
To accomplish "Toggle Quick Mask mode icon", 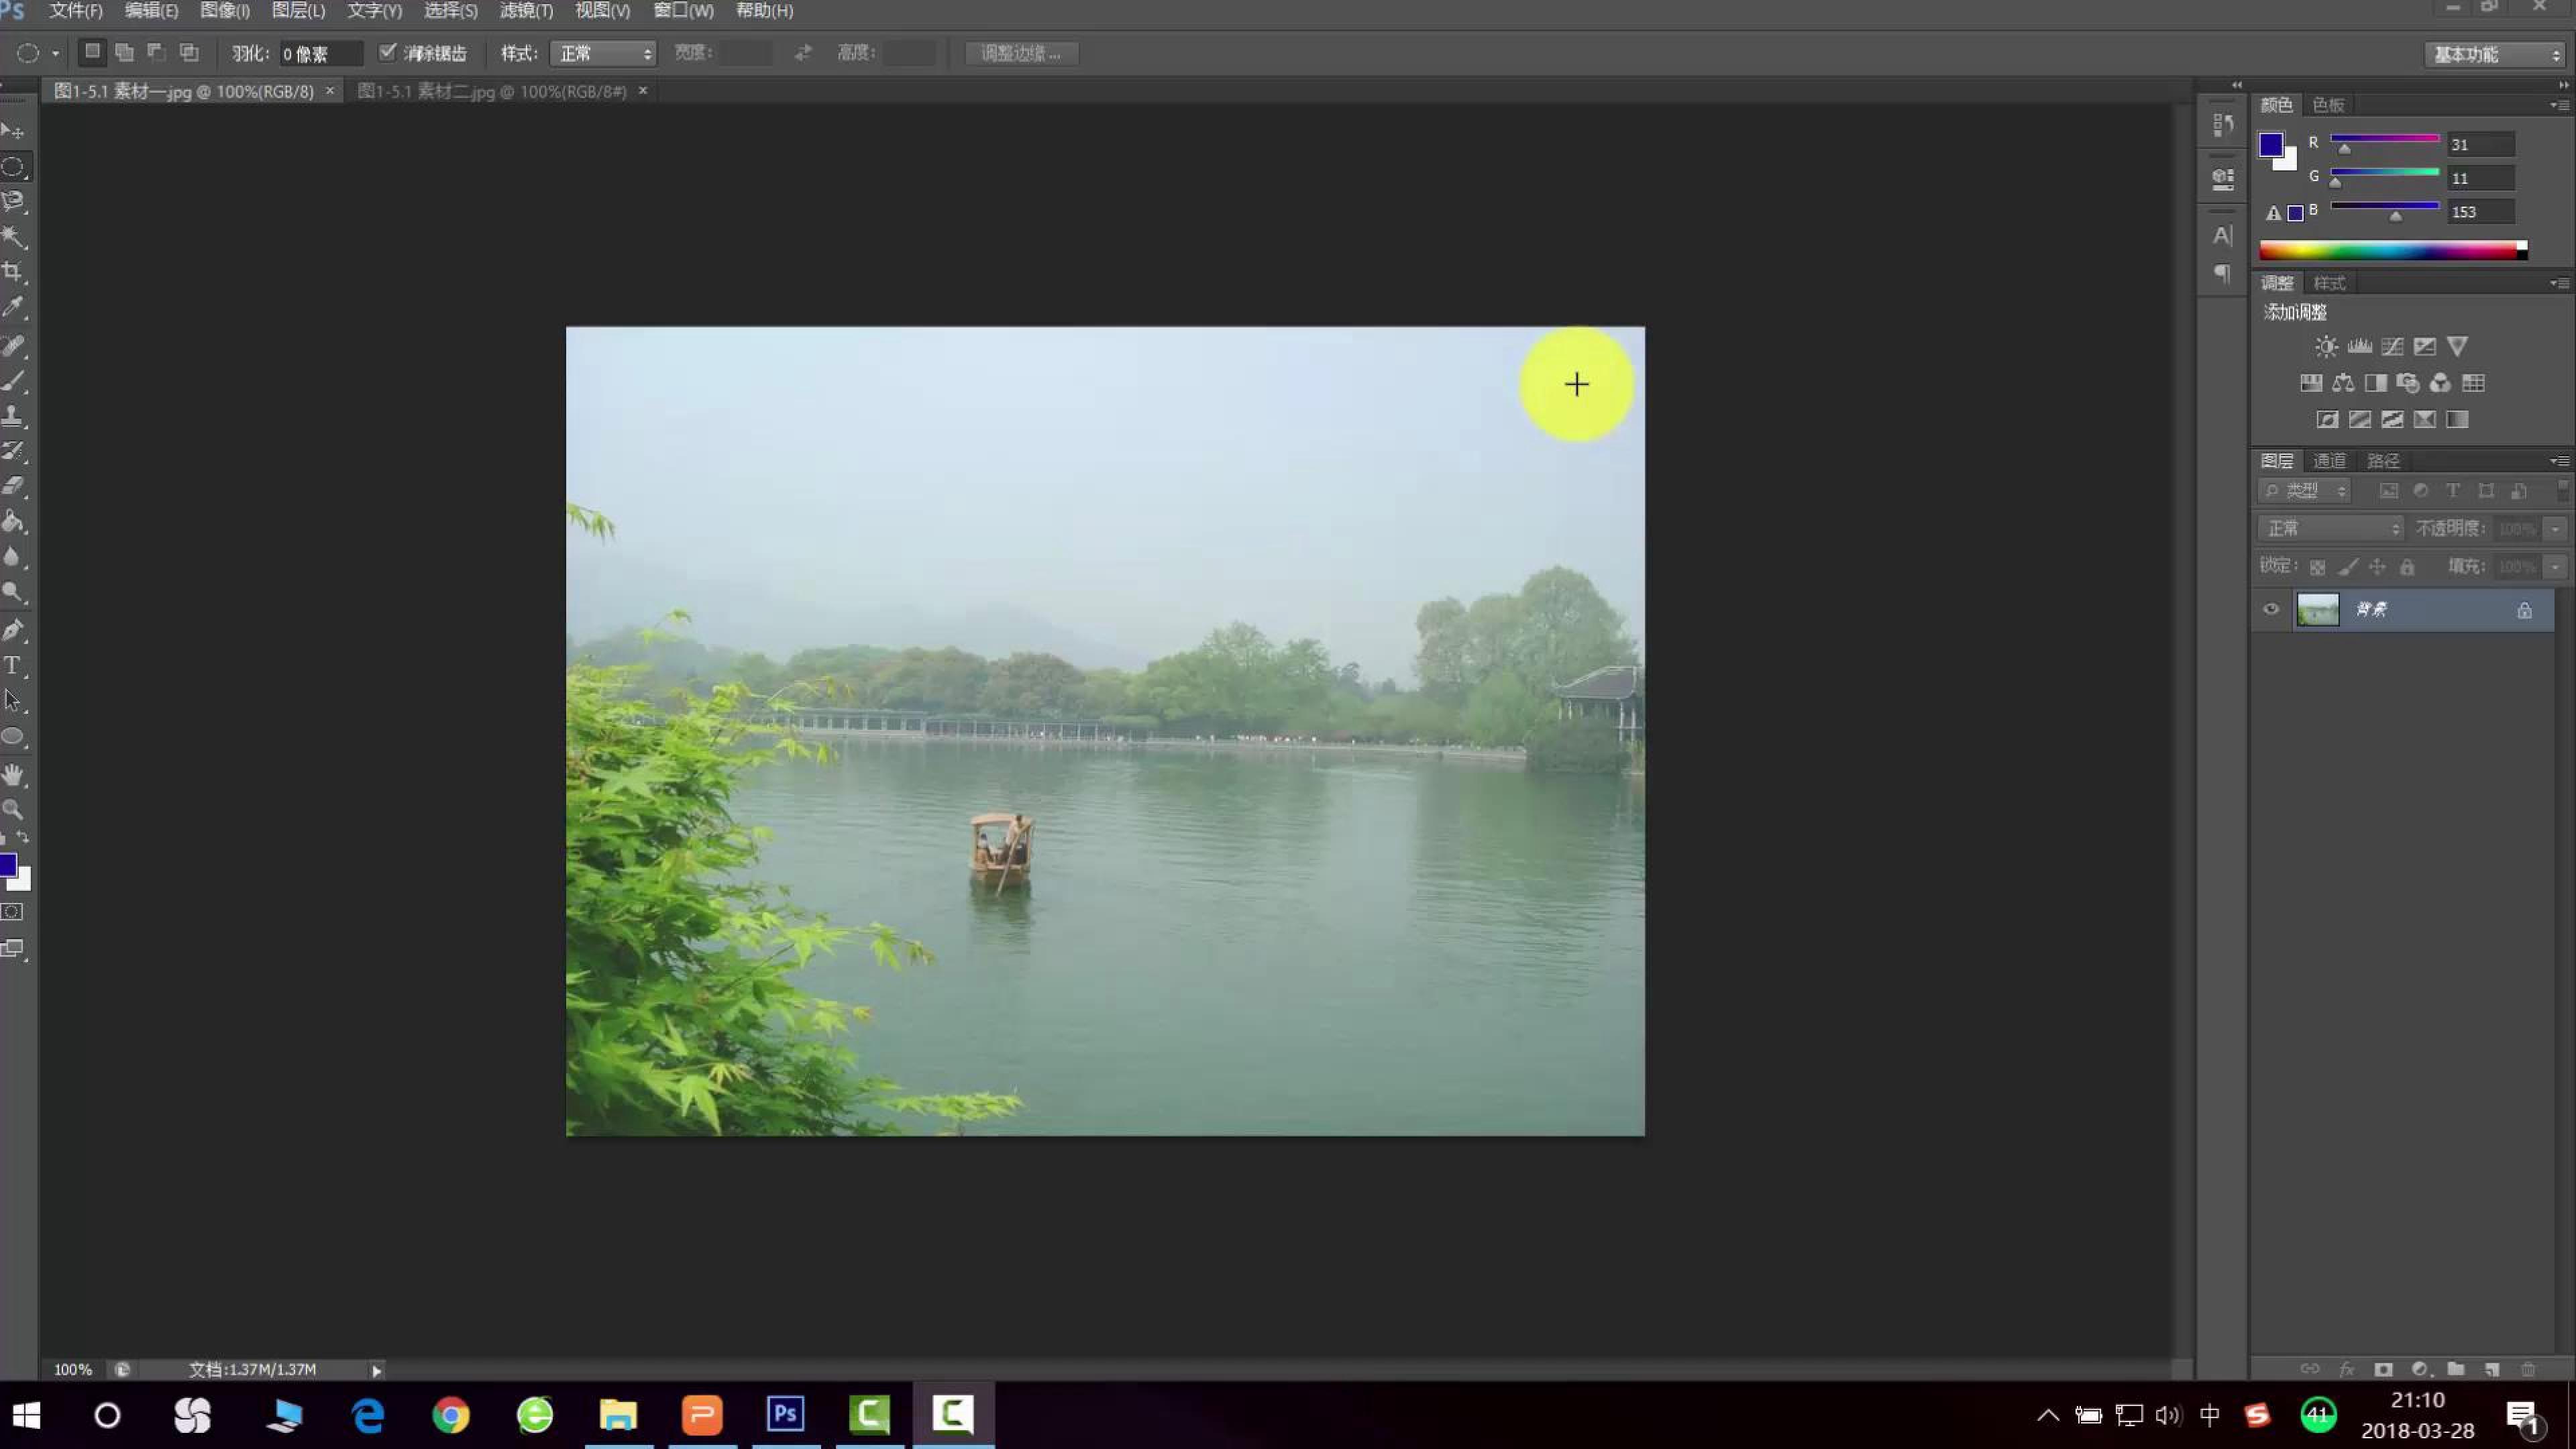I will pyautogui.click(x=12, y=912).
